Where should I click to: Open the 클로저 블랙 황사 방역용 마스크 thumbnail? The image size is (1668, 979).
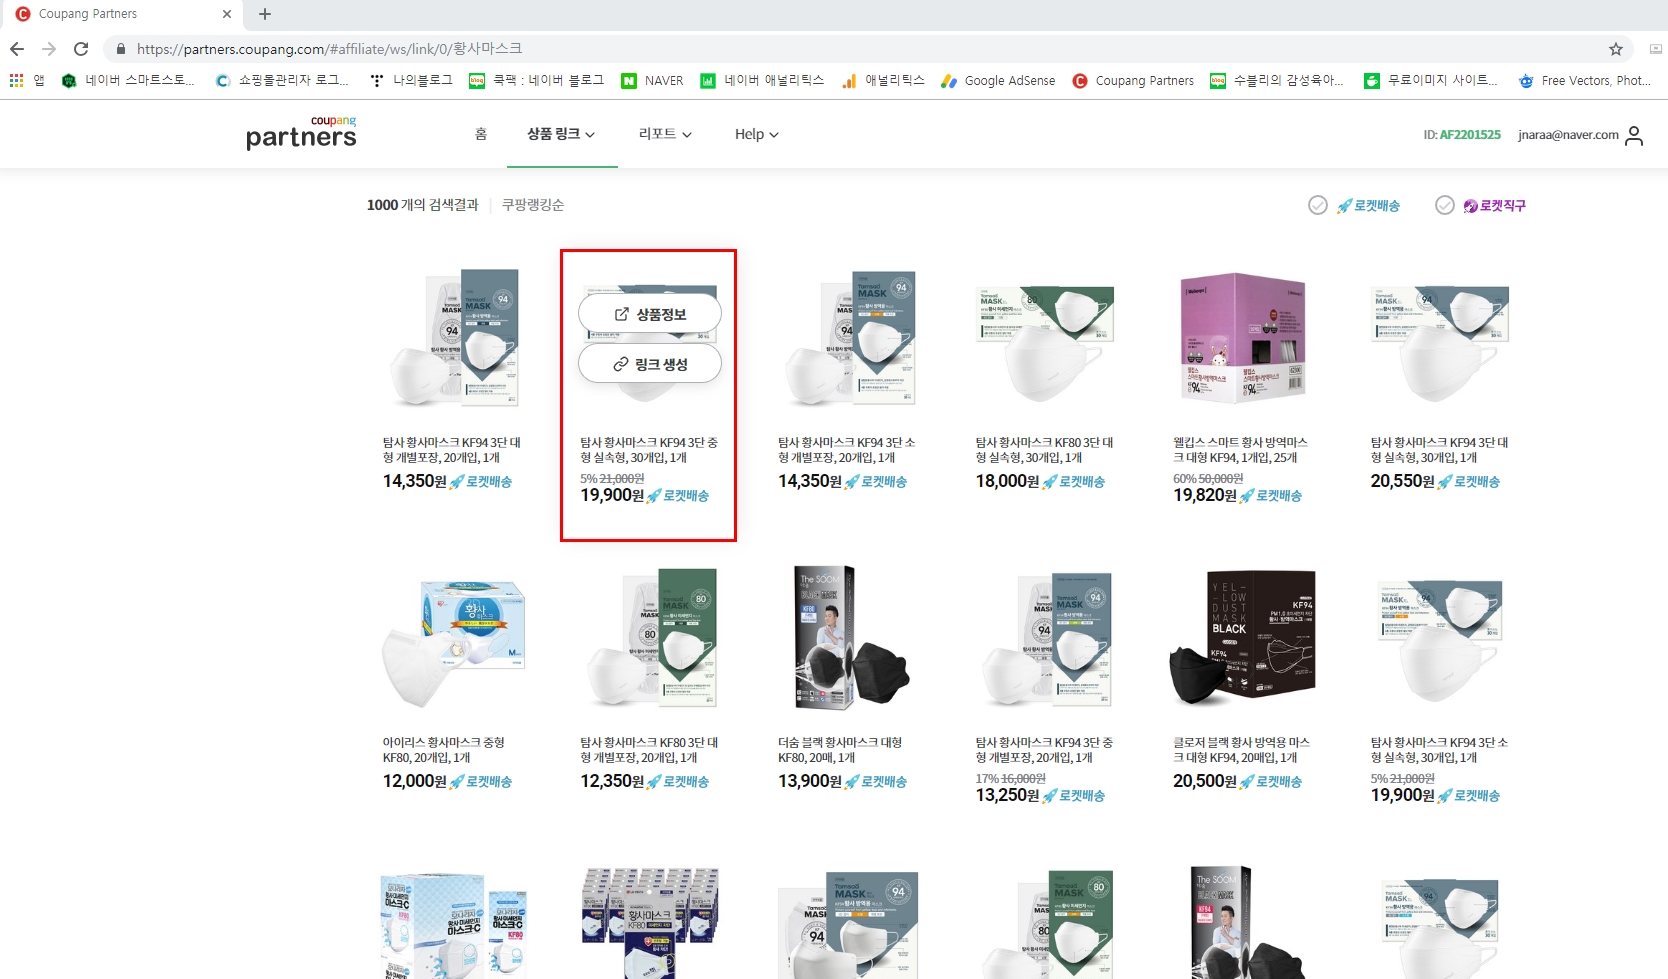(1243, 638)
